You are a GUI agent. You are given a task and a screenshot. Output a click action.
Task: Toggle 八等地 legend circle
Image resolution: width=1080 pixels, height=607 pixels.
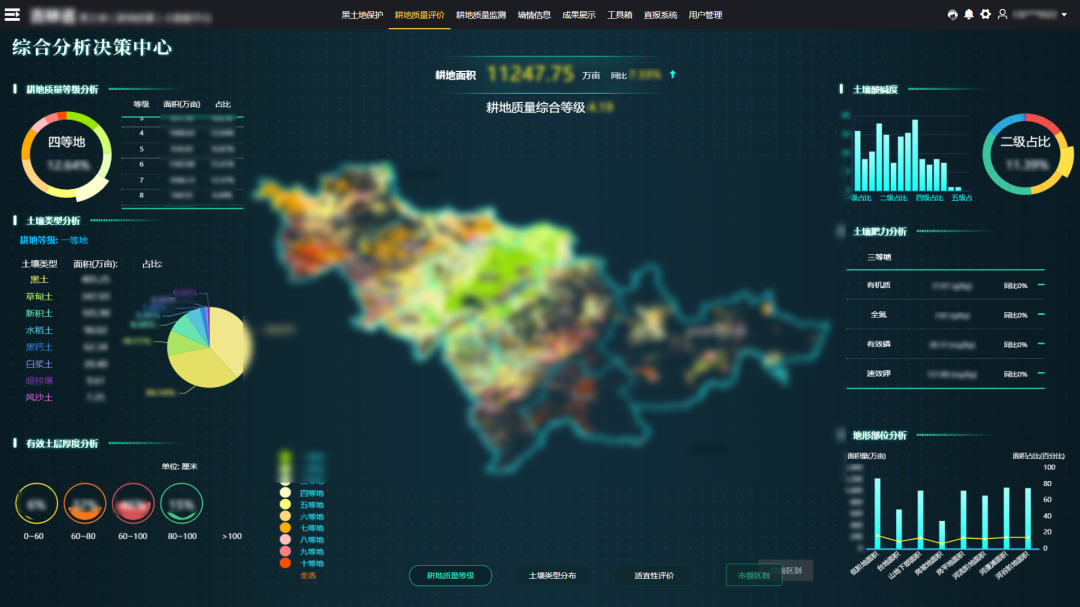285,539
